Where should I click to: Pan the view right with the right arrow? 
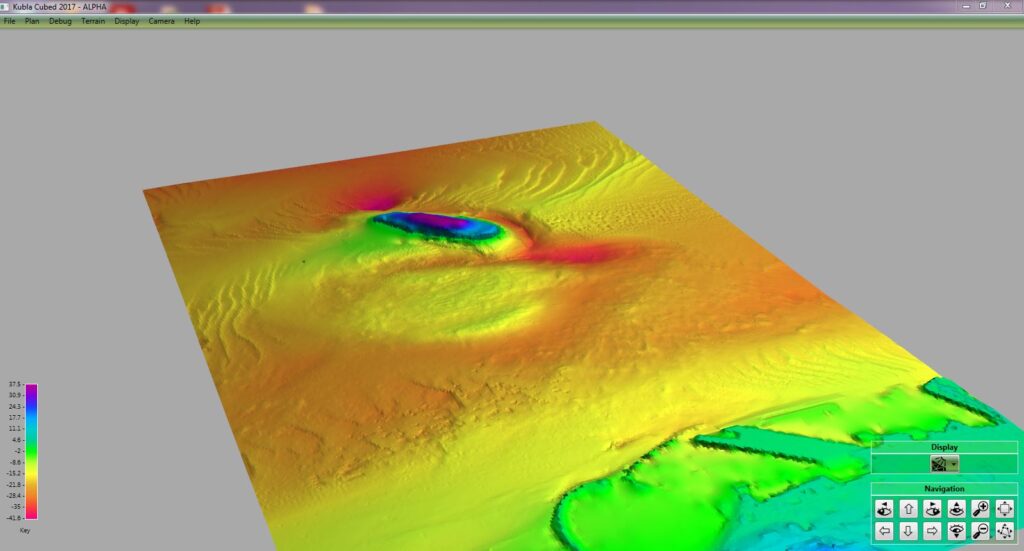tap(932, 531)
